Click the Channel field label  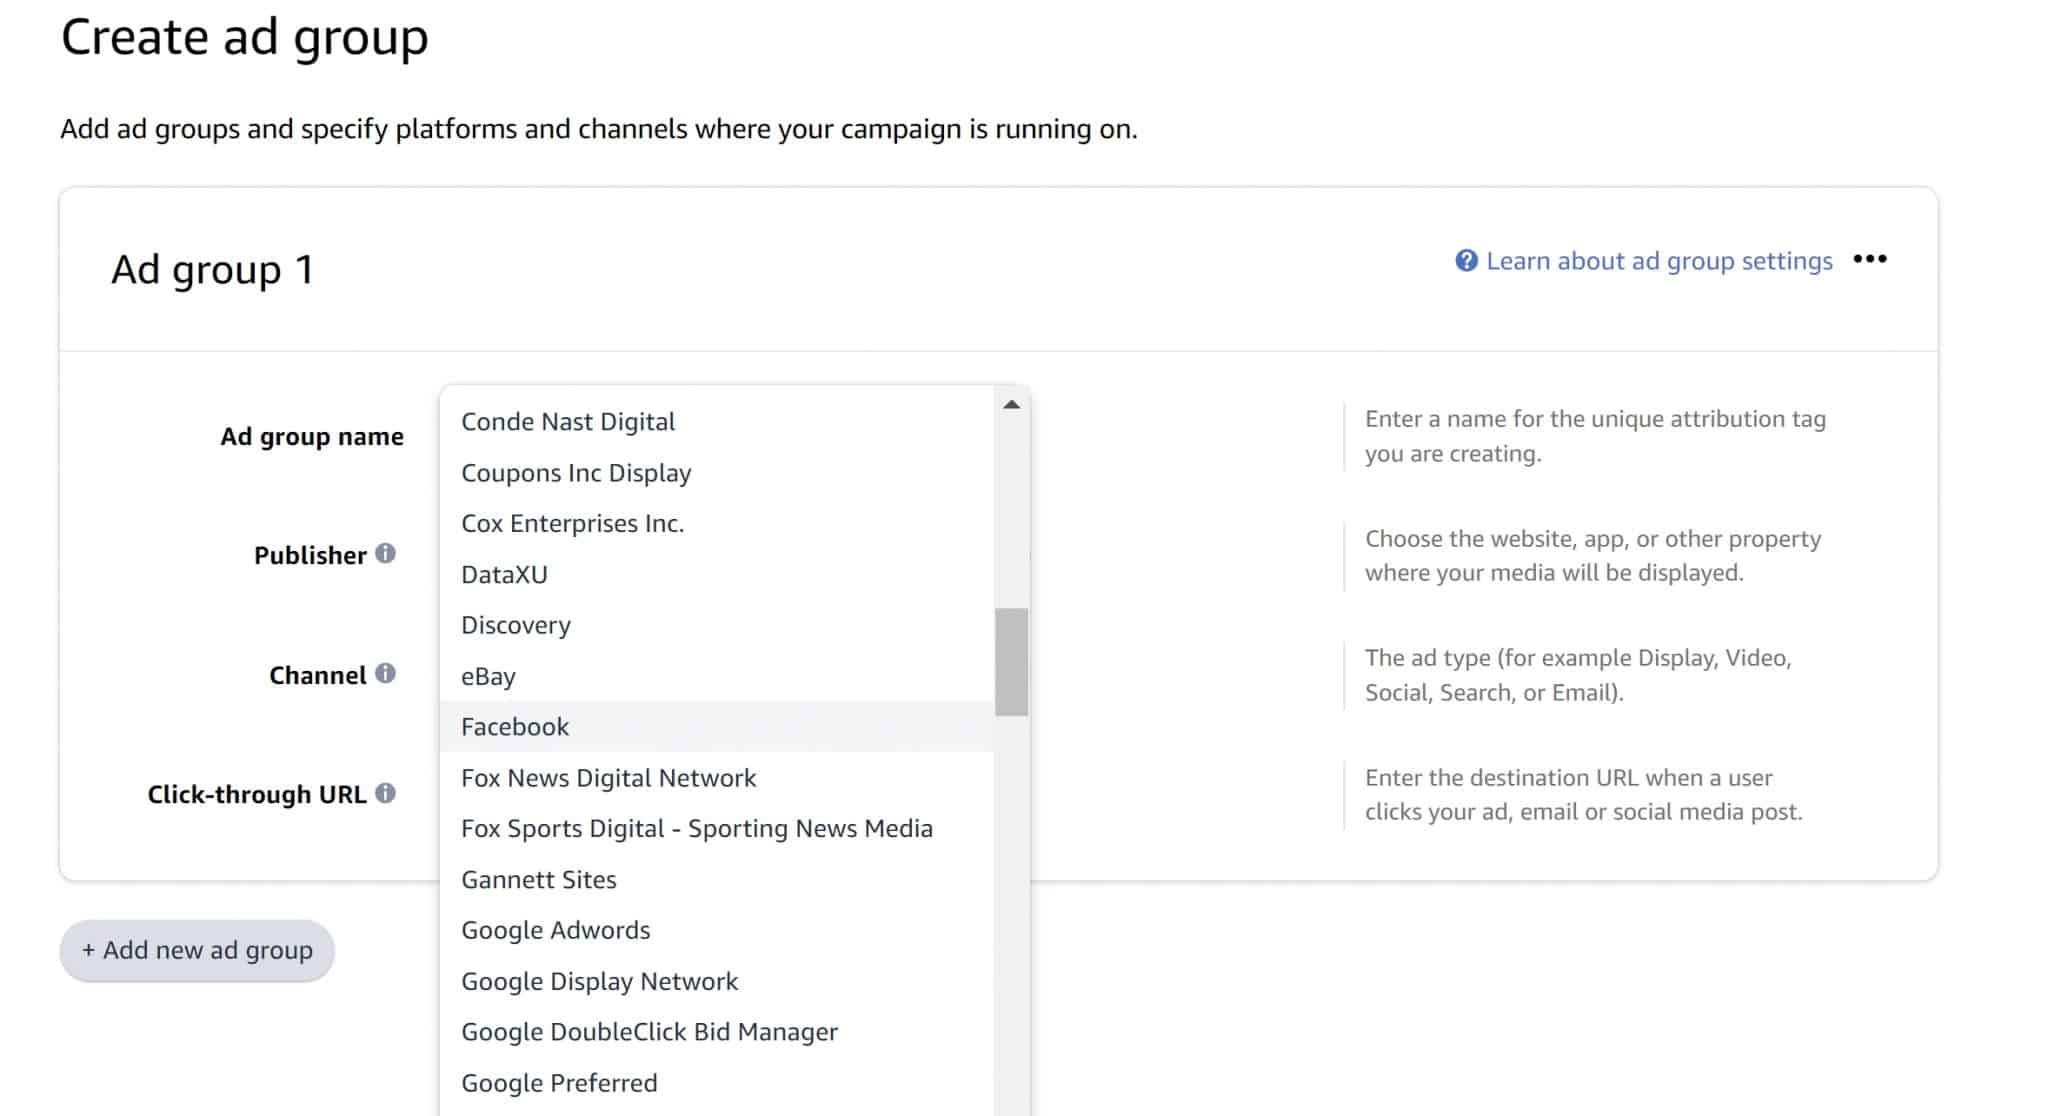click(318, 675)
